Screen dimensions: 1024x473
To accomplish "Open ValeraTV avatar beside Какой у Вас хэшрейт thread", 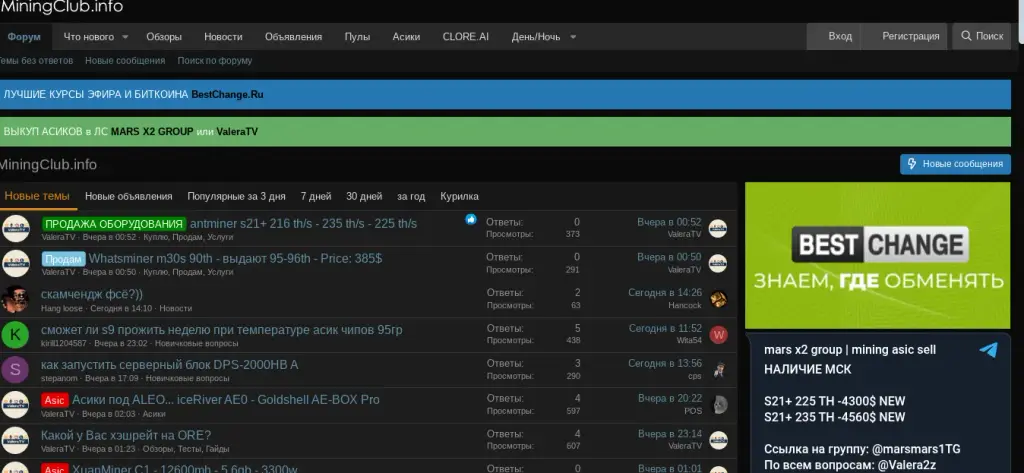I will click(x=15, y=440).
